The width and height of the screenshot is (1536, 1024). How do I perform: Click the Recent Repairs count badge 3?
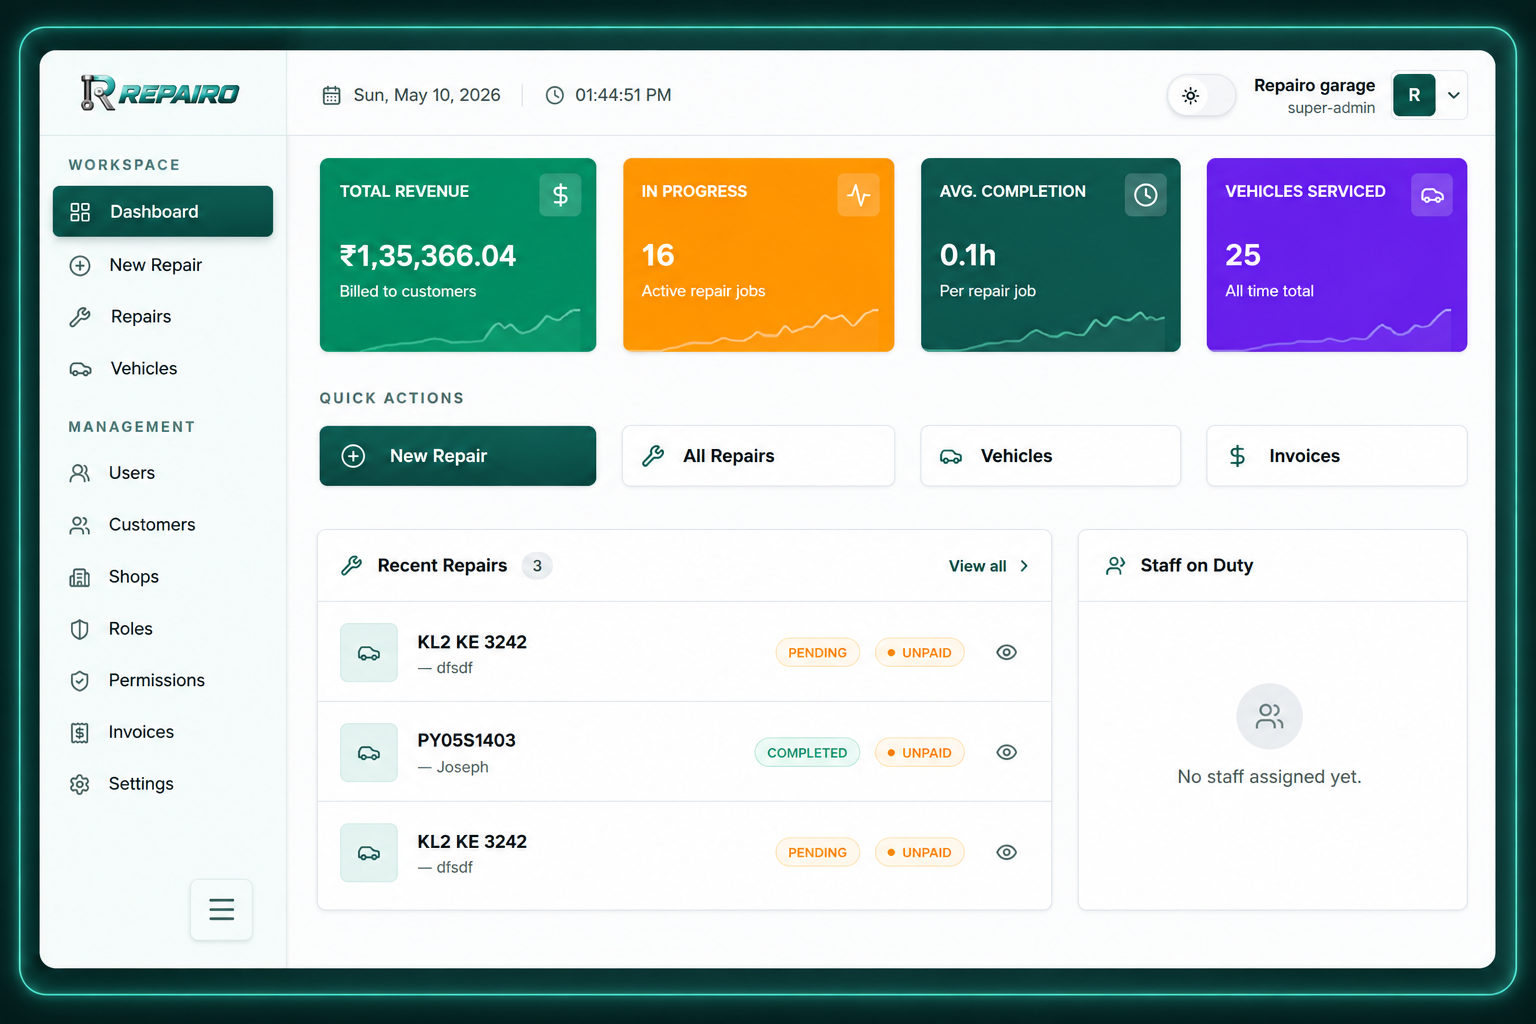pyautogui.click(x=537, y=566)
